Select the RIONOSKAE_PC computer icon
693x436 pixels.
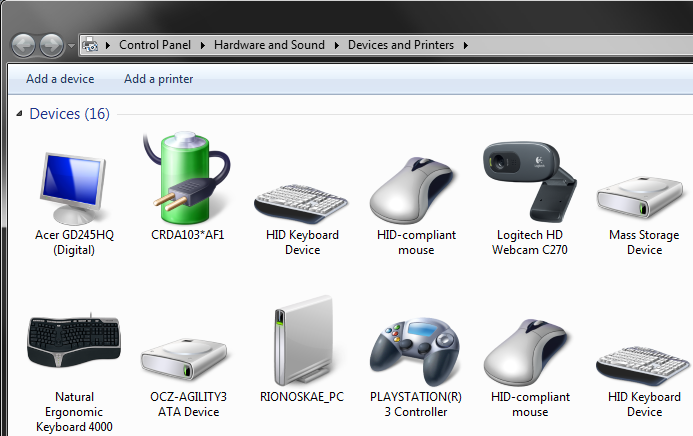303,340
